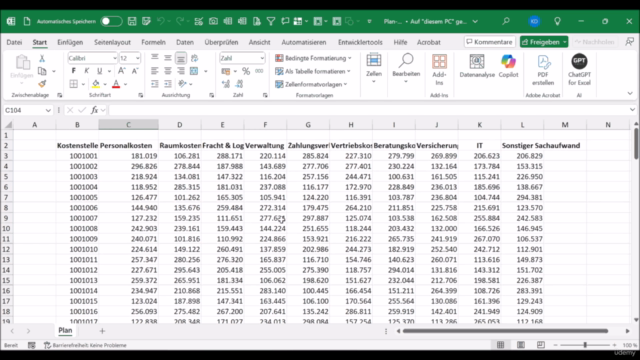This screenshot has height=360, width=640.
Task: Select column C header
Action: coord(129,124)
